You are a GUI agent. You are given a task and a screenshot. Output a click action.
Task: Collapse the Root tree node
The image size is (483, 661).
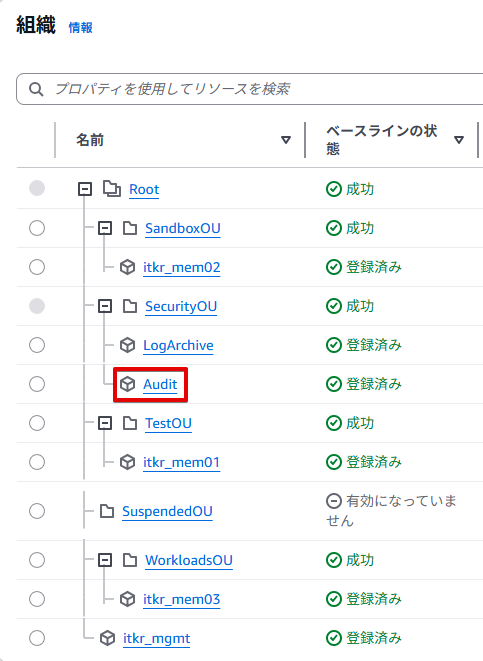pos(85,189)
